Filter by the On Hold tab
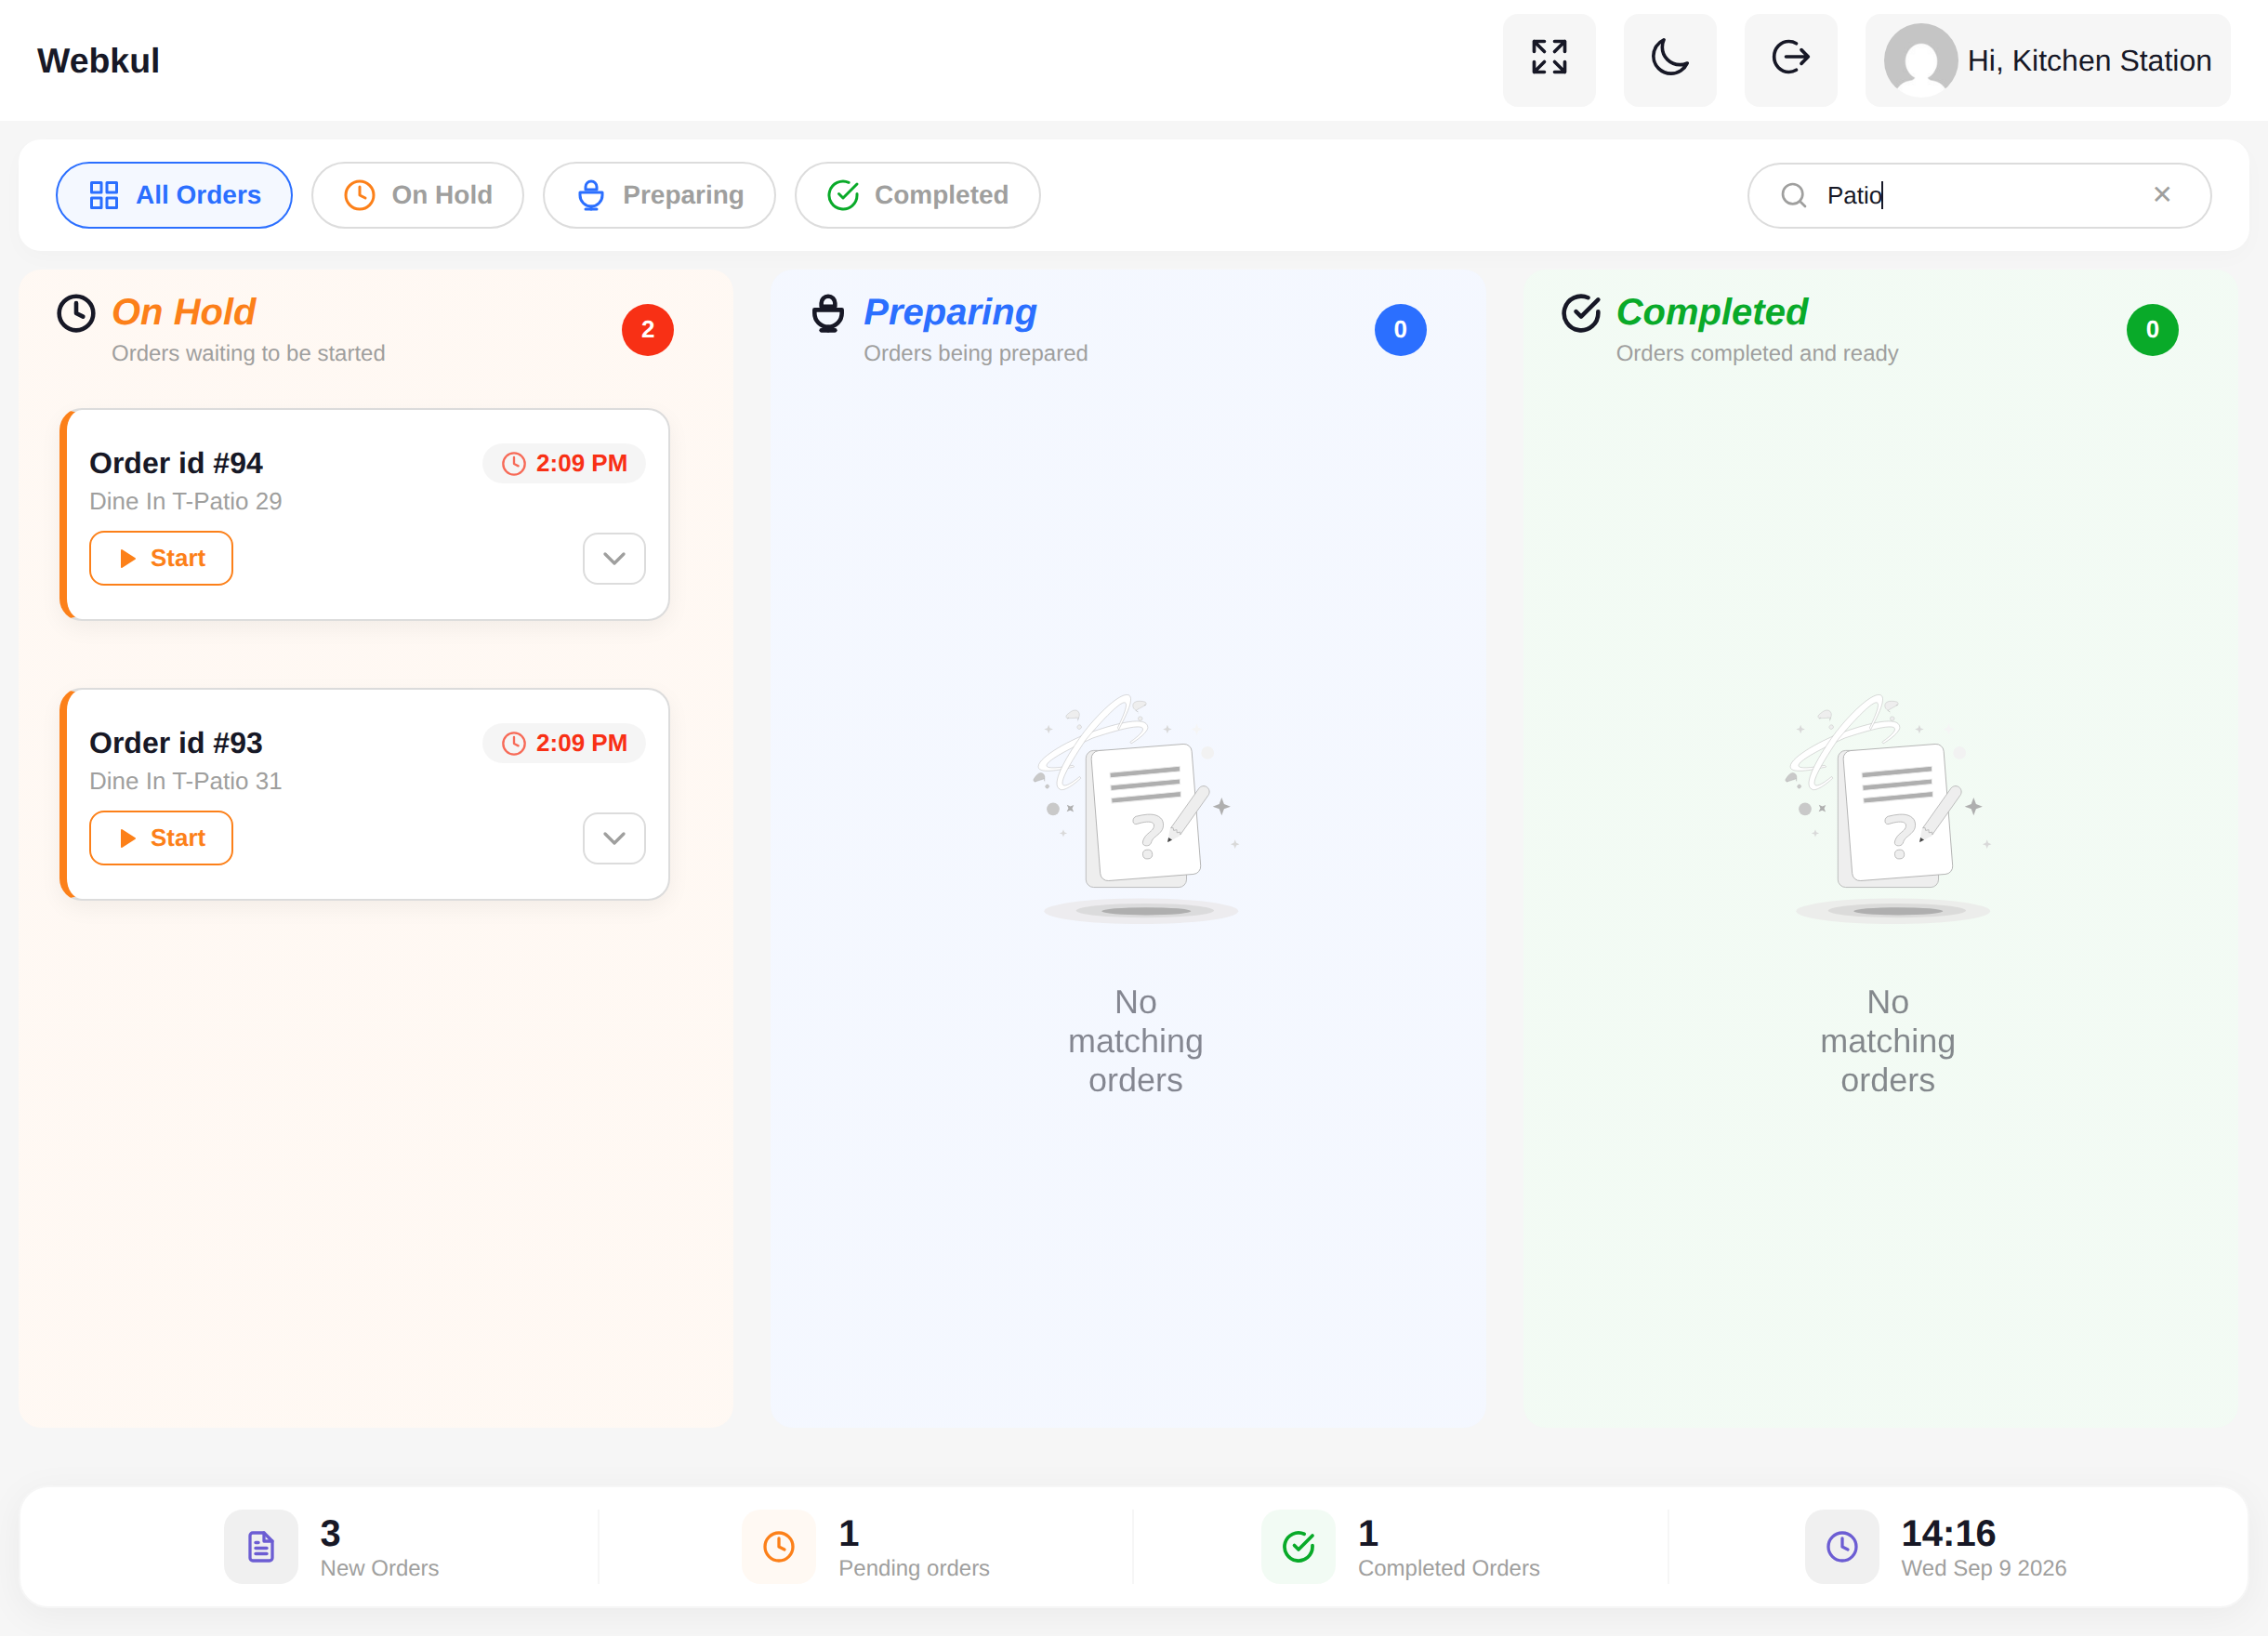The image size is (2268, 1636). tap(417, 195)
